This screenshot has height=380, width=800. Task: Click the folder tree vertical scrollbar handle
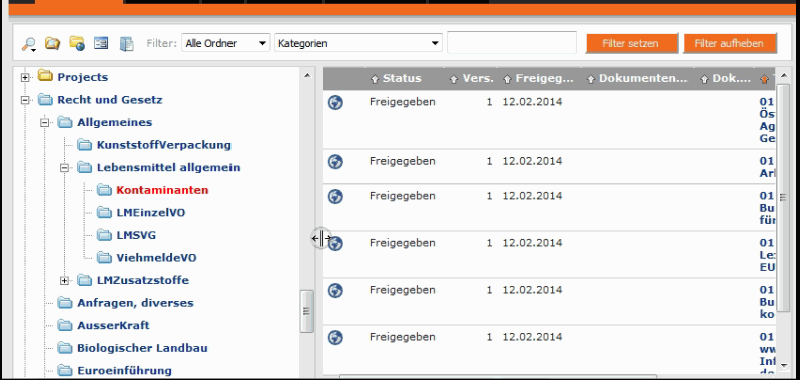tap(306, 311)
